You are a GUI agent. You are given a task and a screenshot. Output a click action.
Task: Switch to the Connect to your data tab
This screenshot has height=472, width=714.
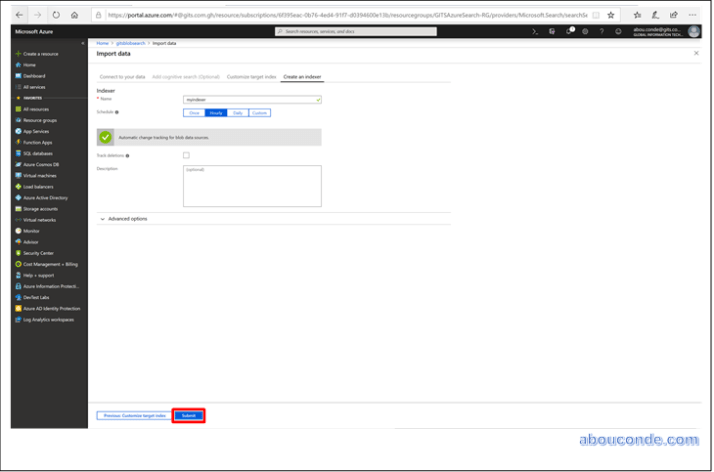121,77
